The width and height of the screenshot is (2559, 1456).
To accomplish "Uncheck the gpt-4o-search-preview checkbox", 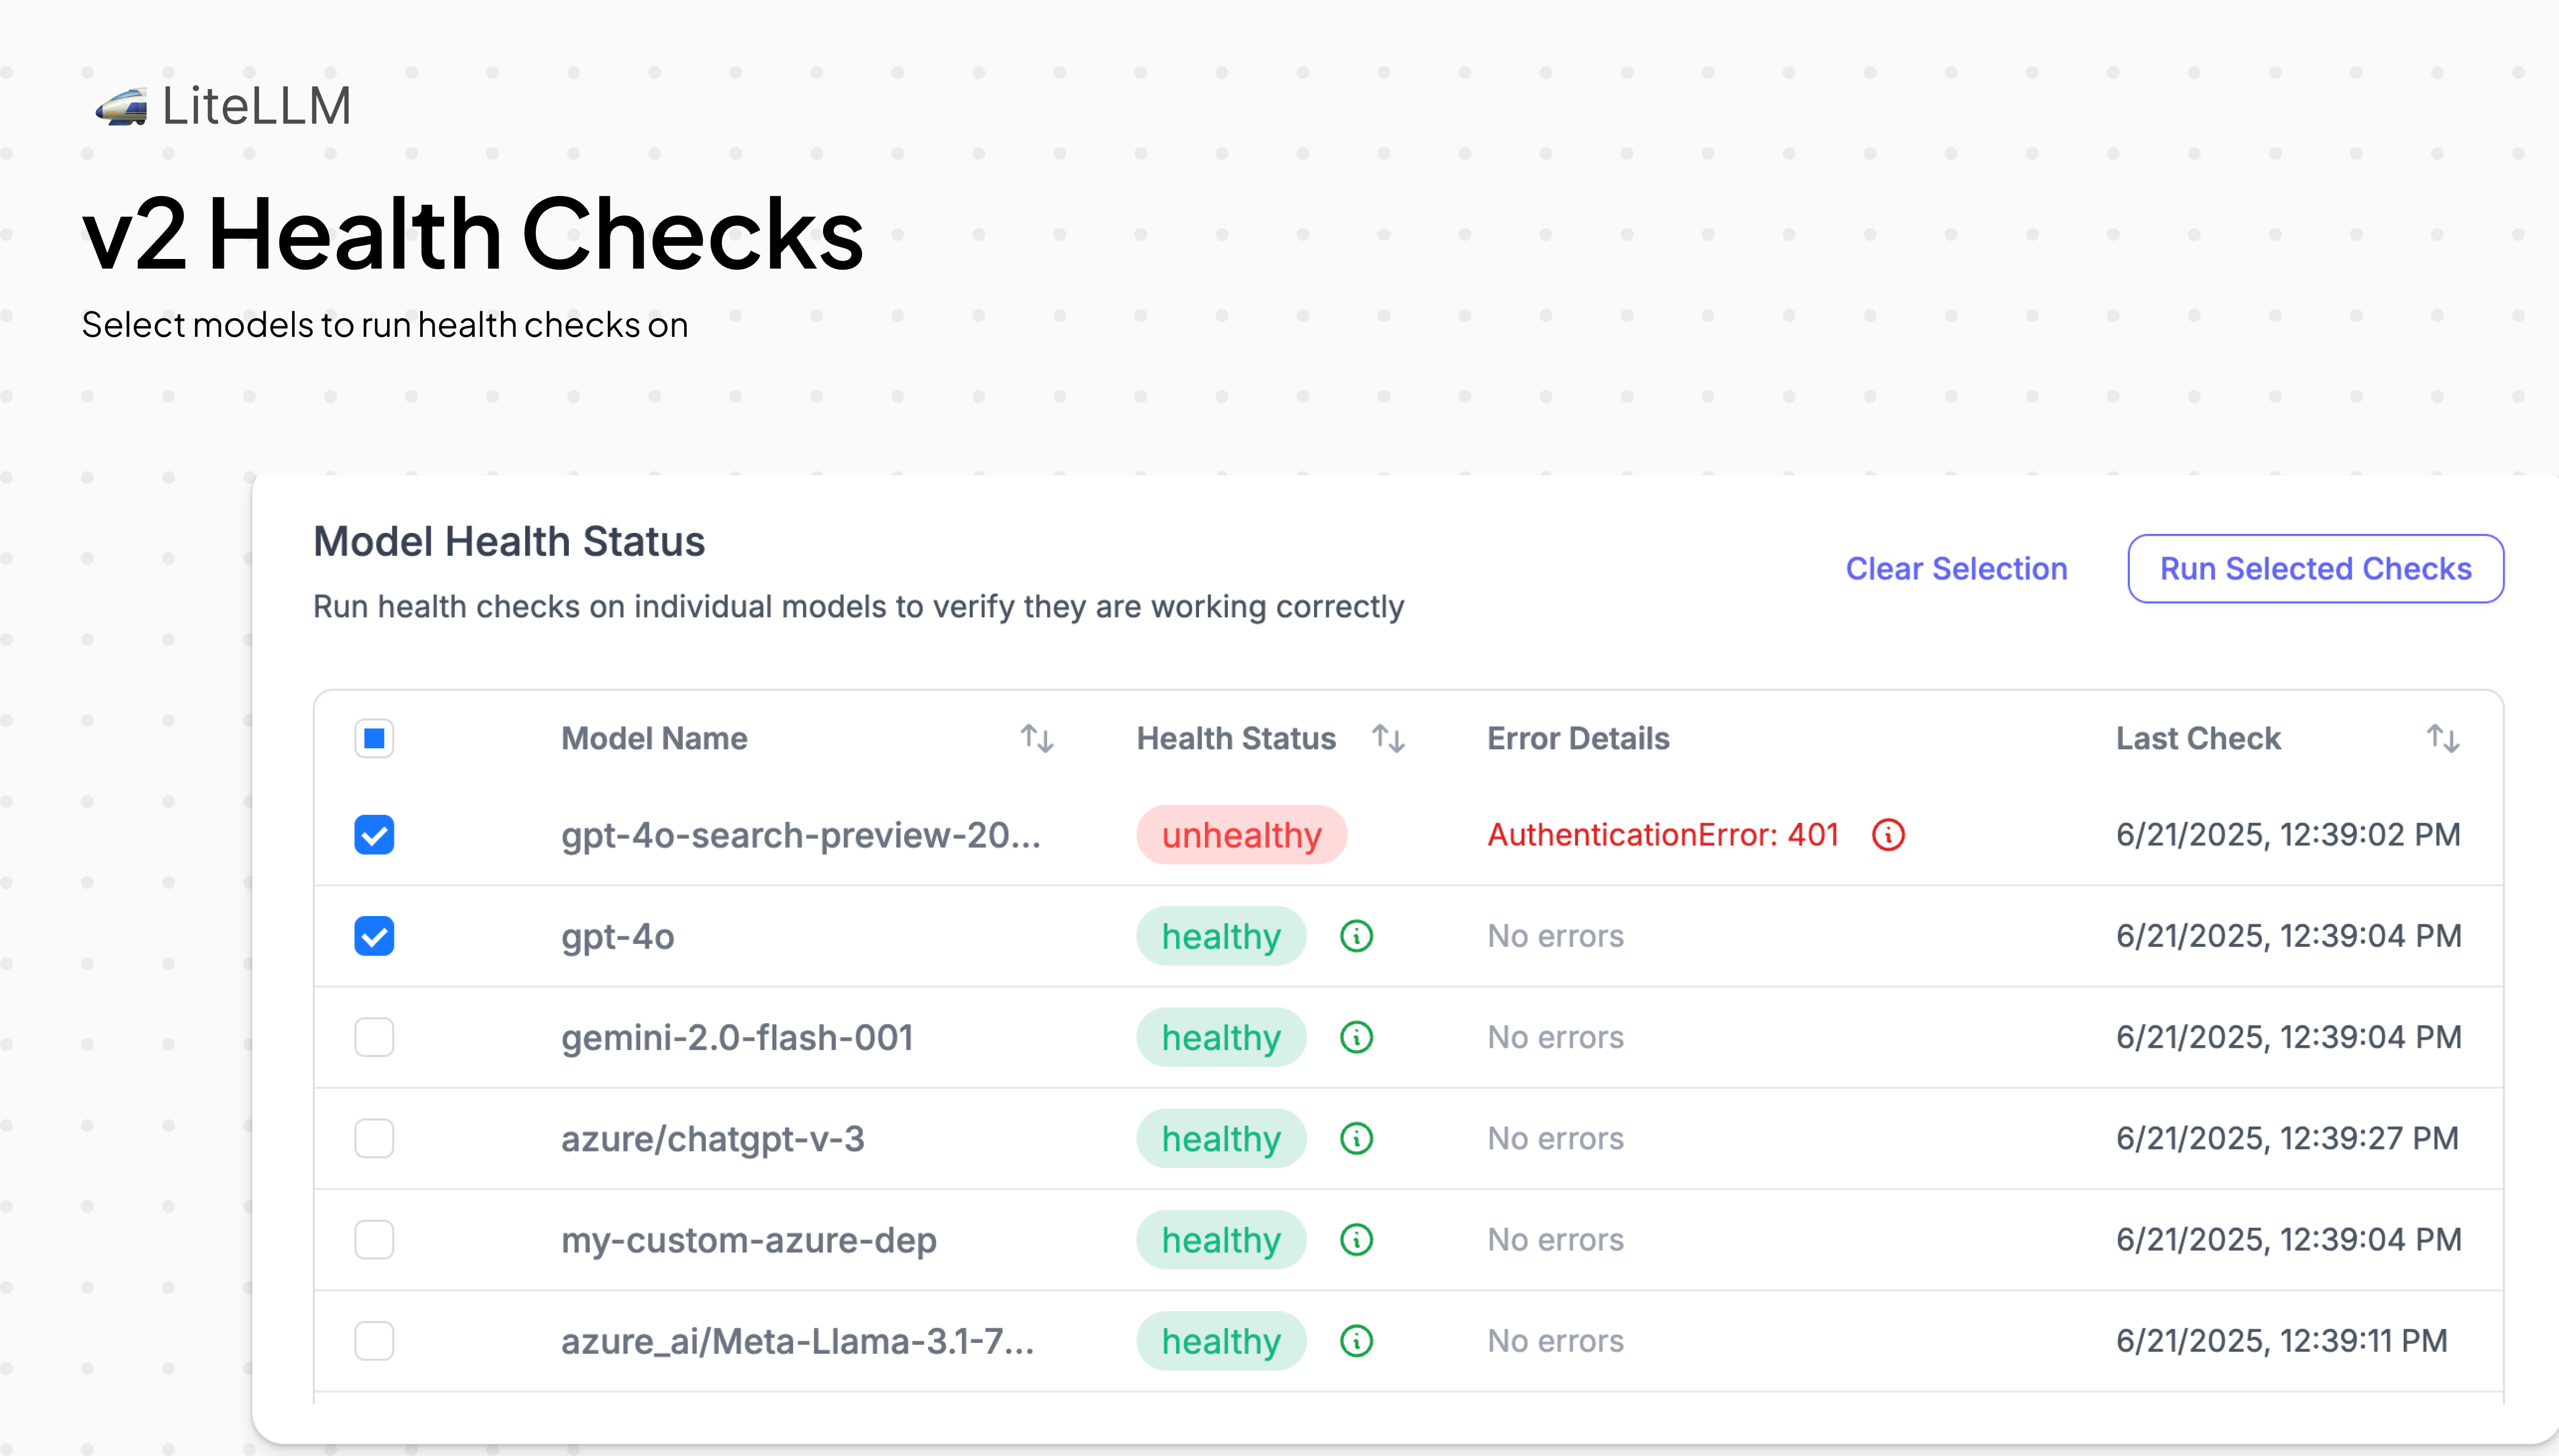I will [374, 835].
